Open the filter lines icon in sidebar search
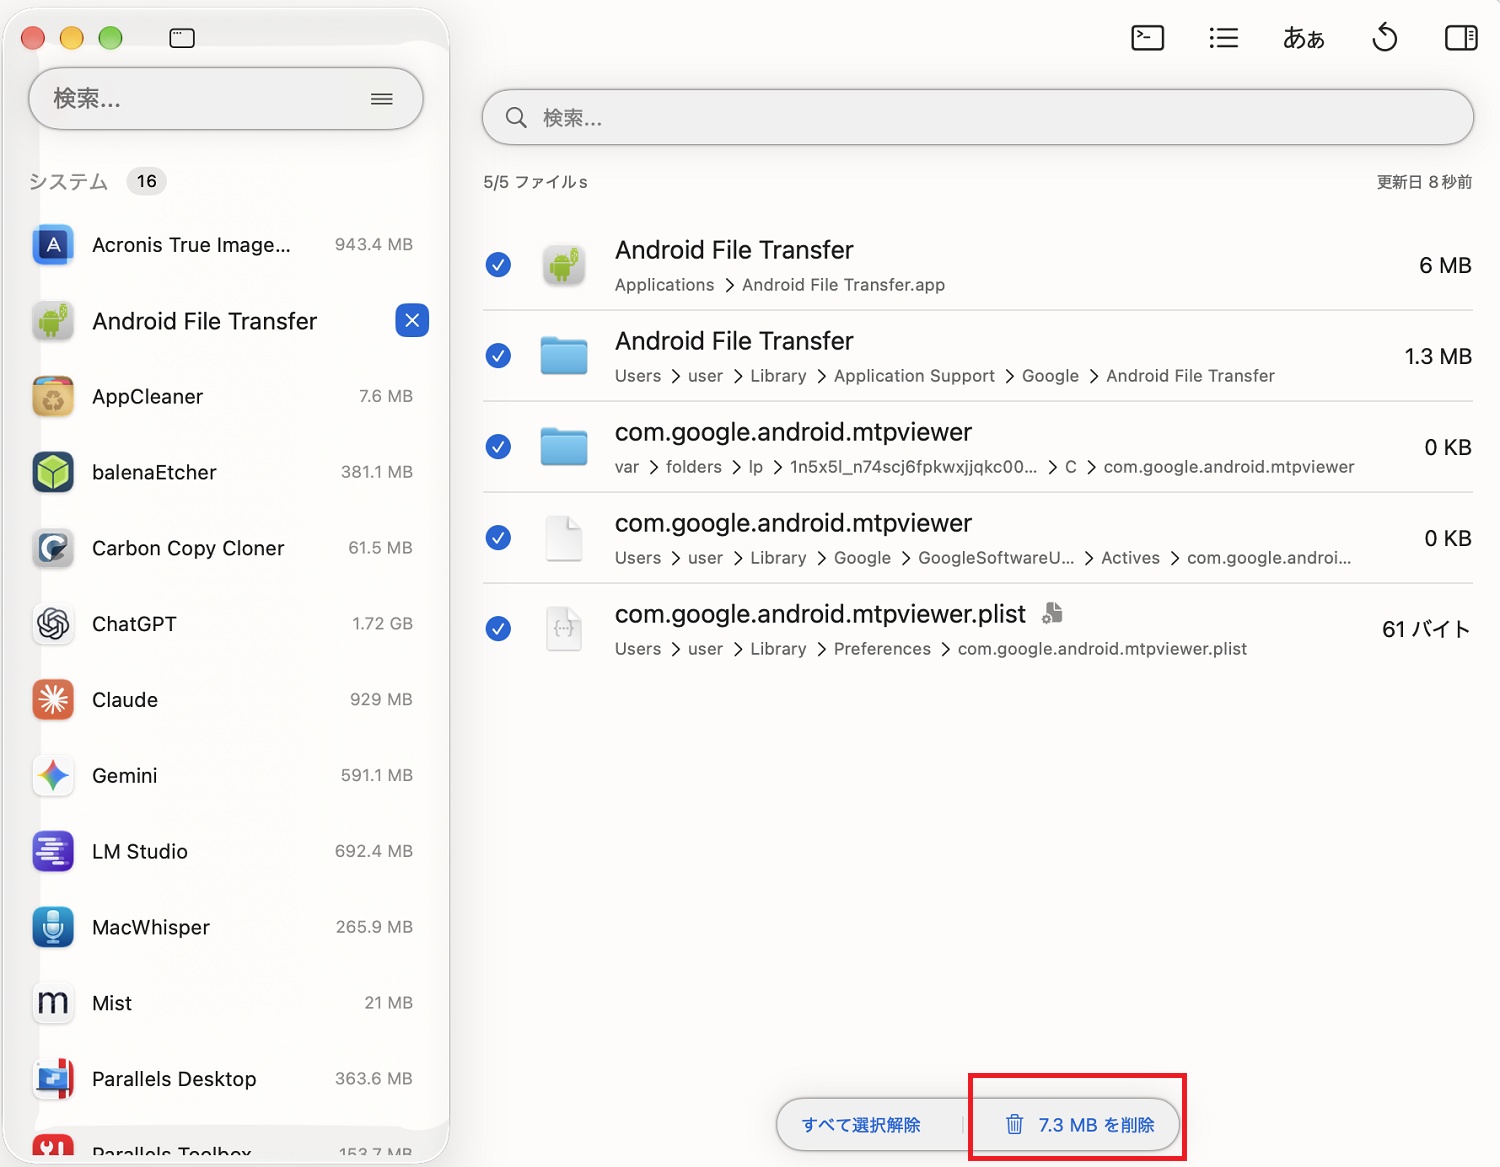The image size is (1500, 1167). [x=382, y=99]
